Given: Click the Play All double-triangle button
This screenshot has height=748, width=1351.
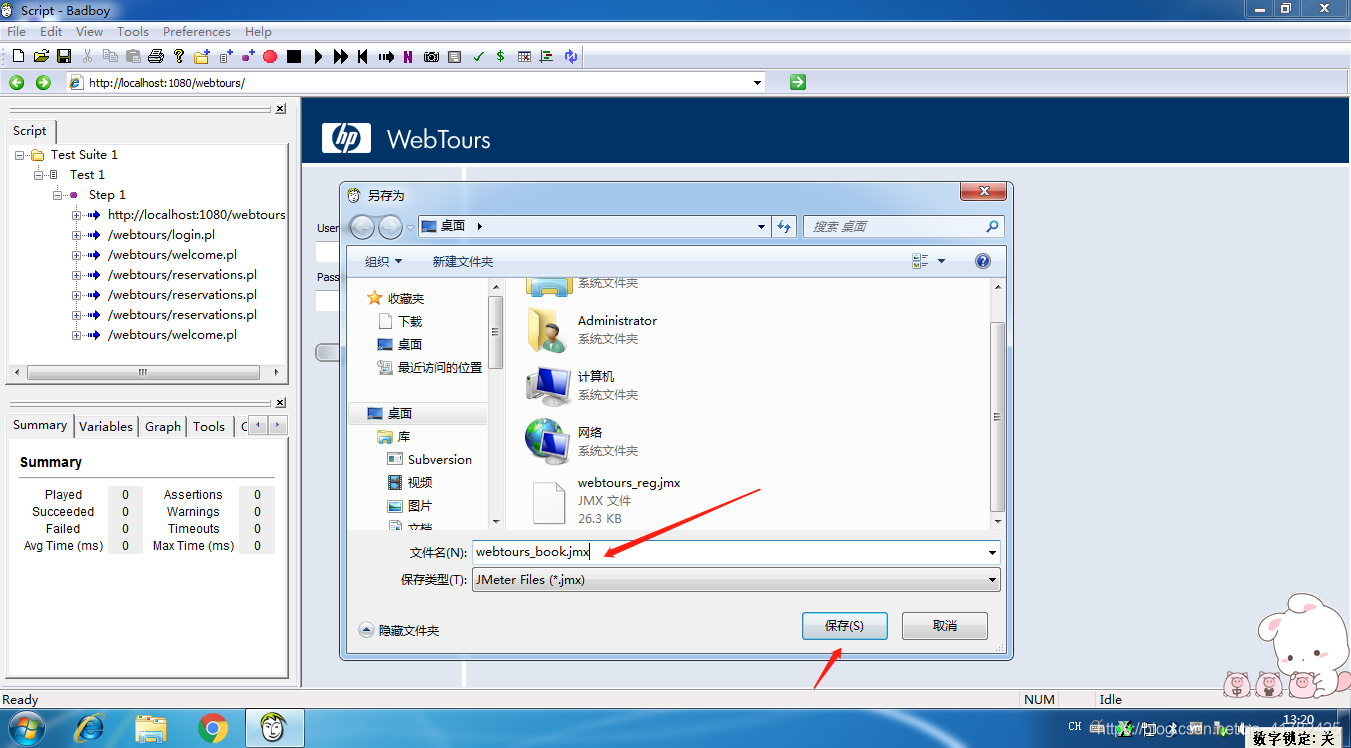Looking at the screenshot, I should 341,57.
